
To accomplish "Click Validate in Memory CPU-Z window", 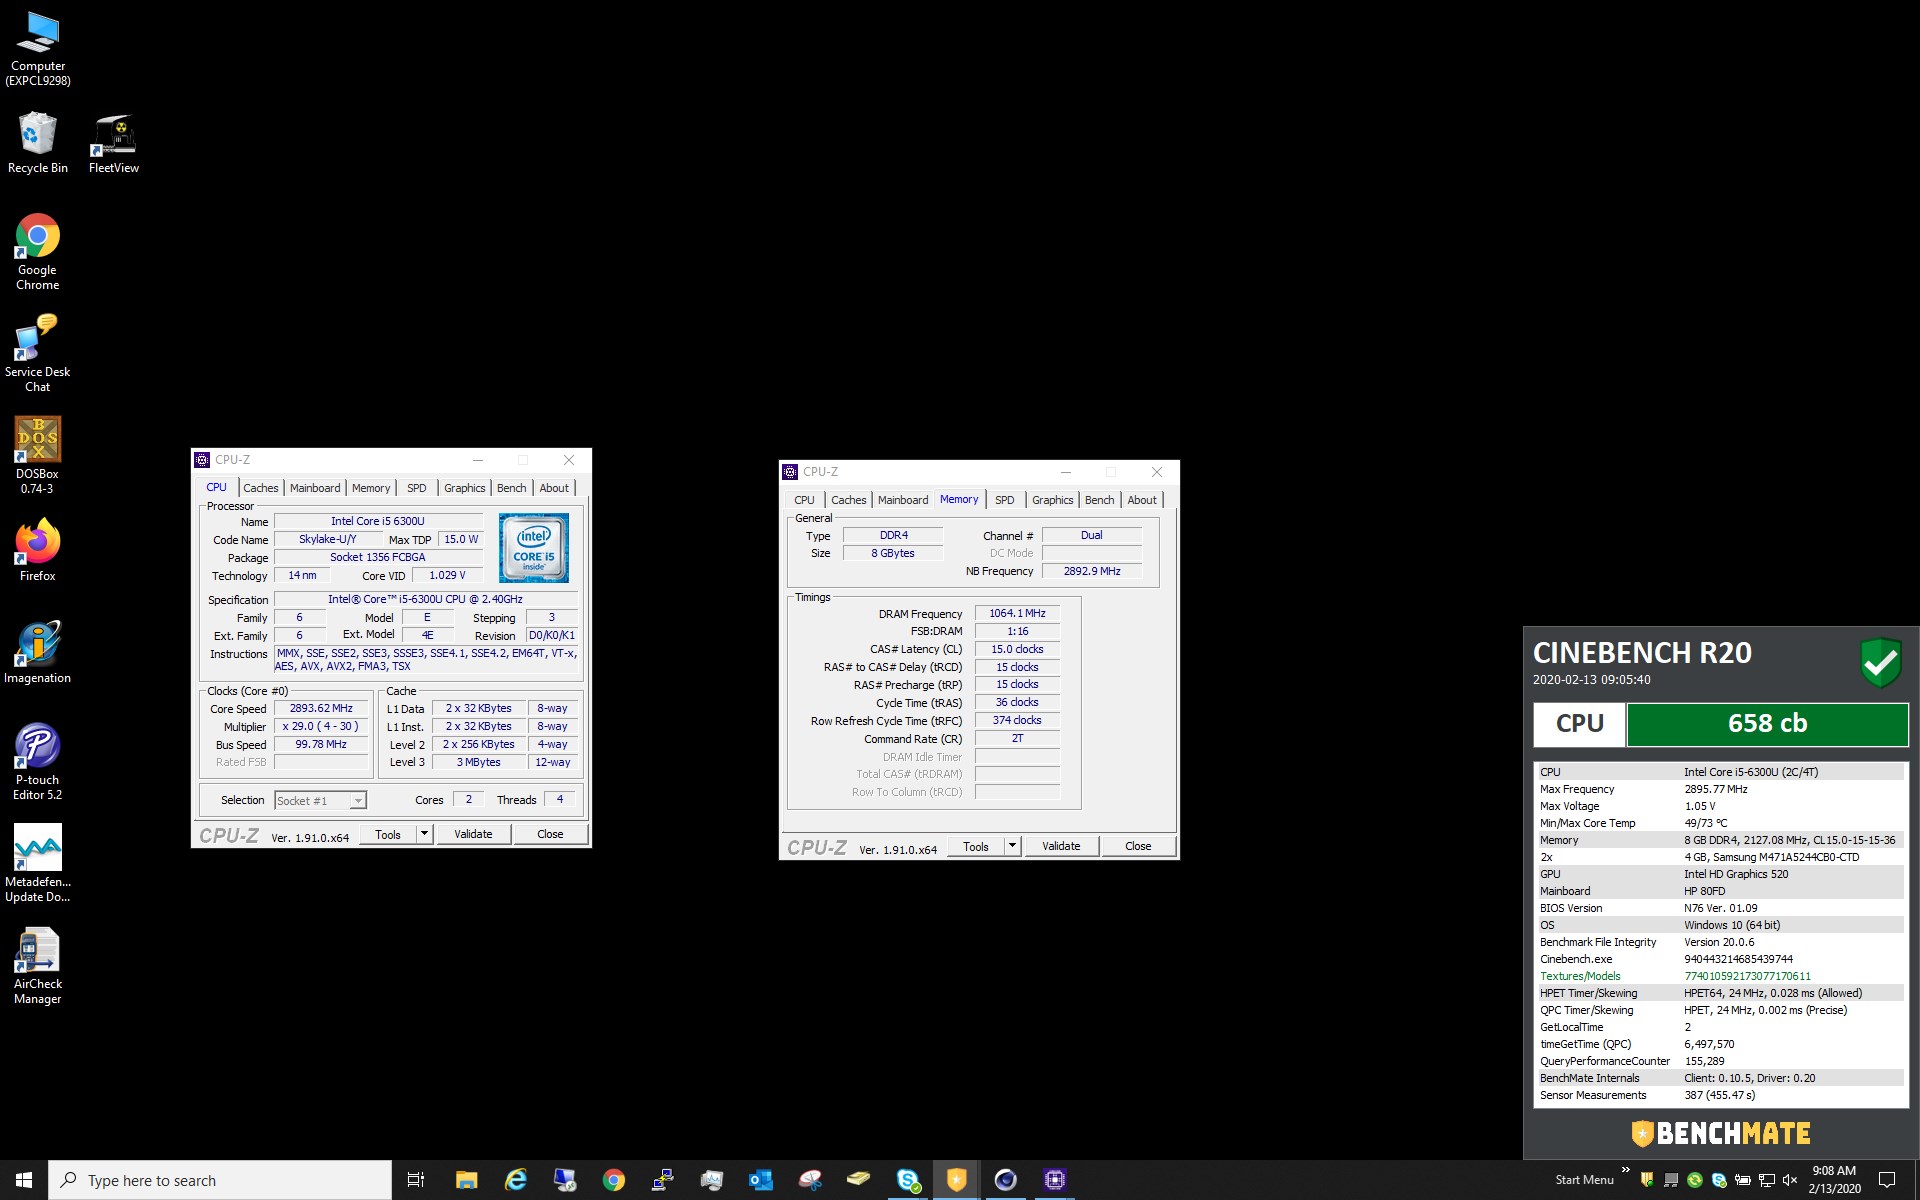I will 1061,846.
